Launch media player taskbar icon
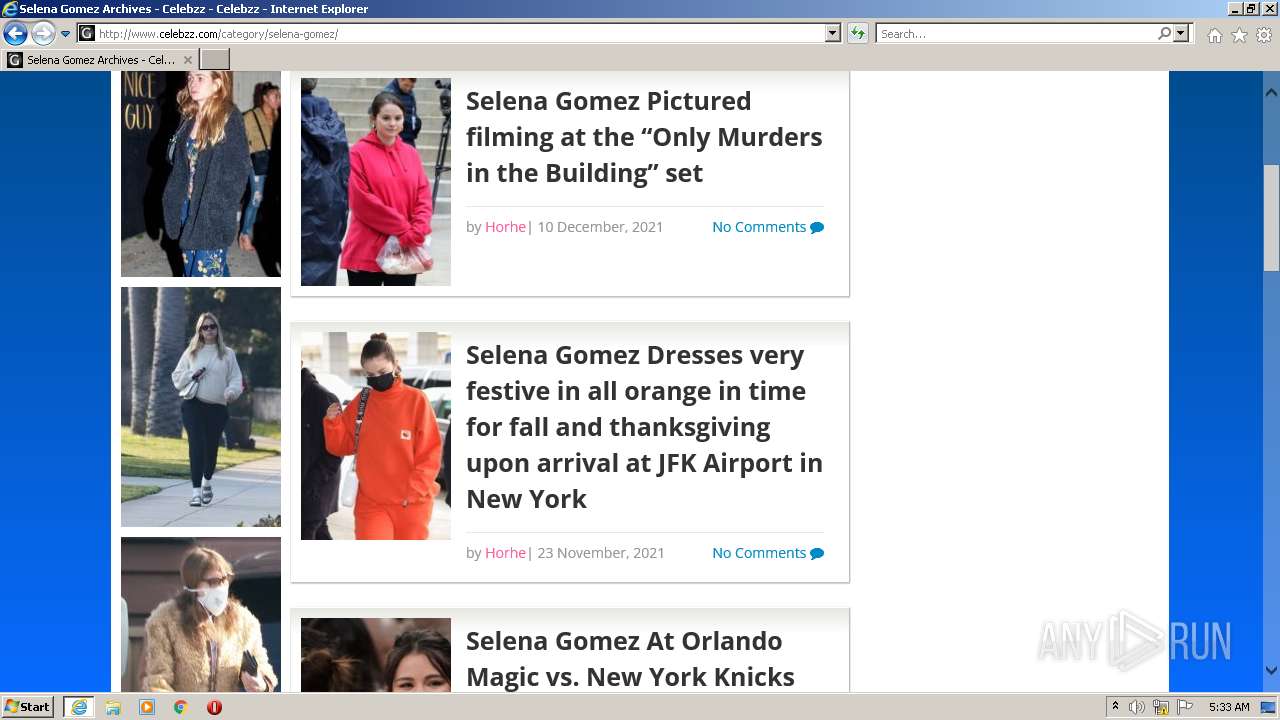 point(147,707)
